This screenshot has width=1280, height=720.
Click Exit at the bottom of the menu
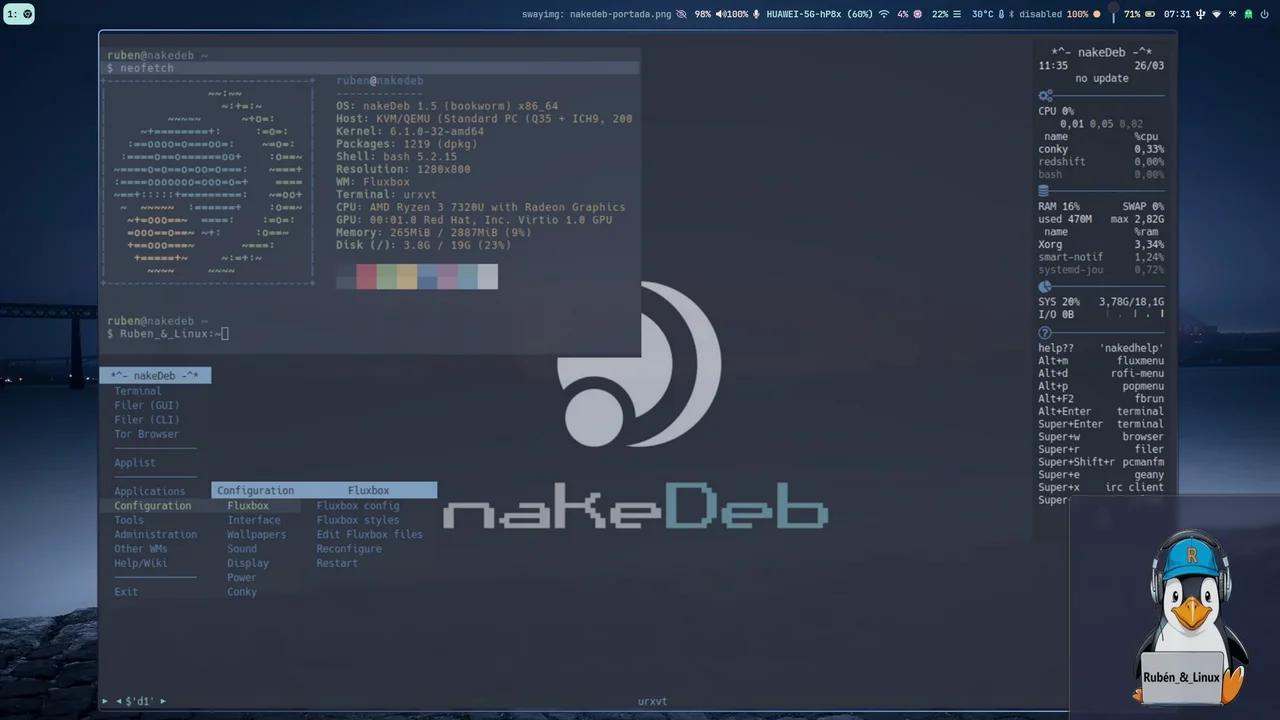click(x=125, y=591)
